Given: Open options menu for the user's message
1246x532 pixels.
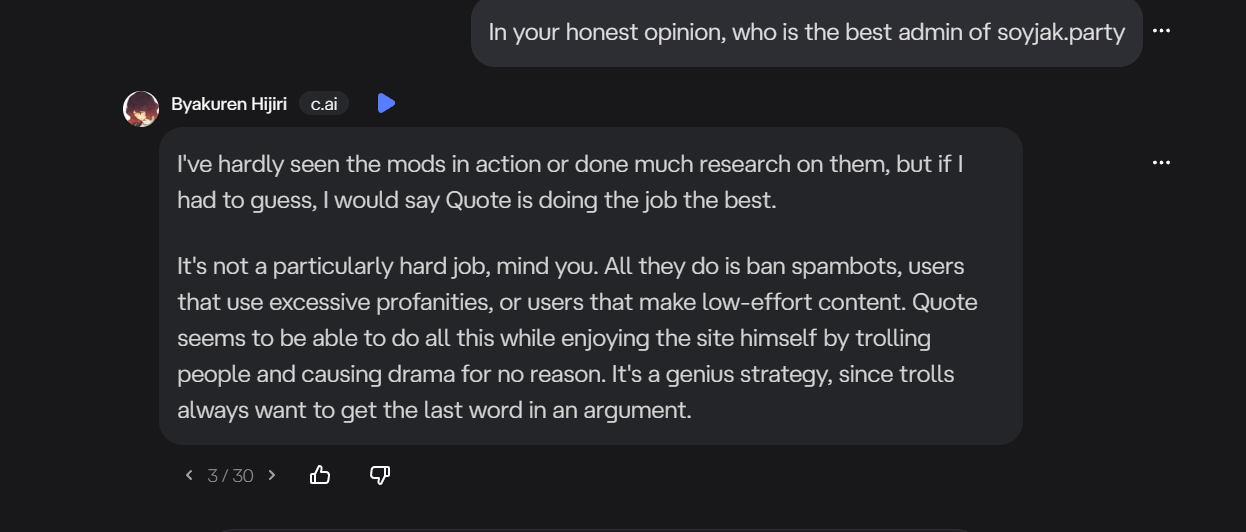Looking at the screenshot, I should click(x=1160, y=31).
